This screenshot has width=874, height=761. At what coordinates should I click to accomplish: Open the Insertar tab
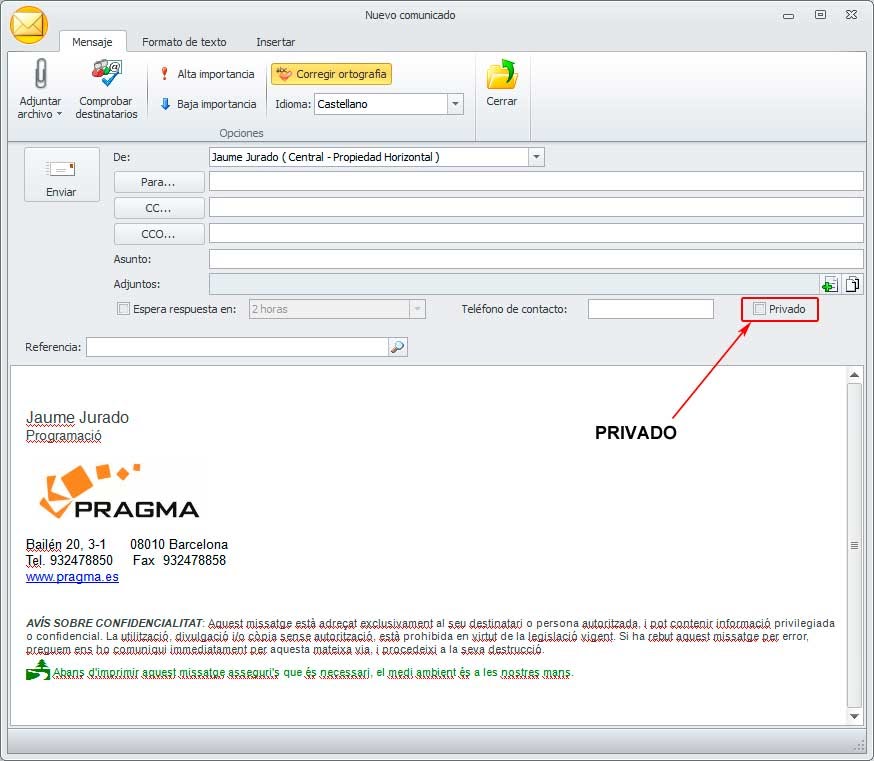tap(275, 42)
